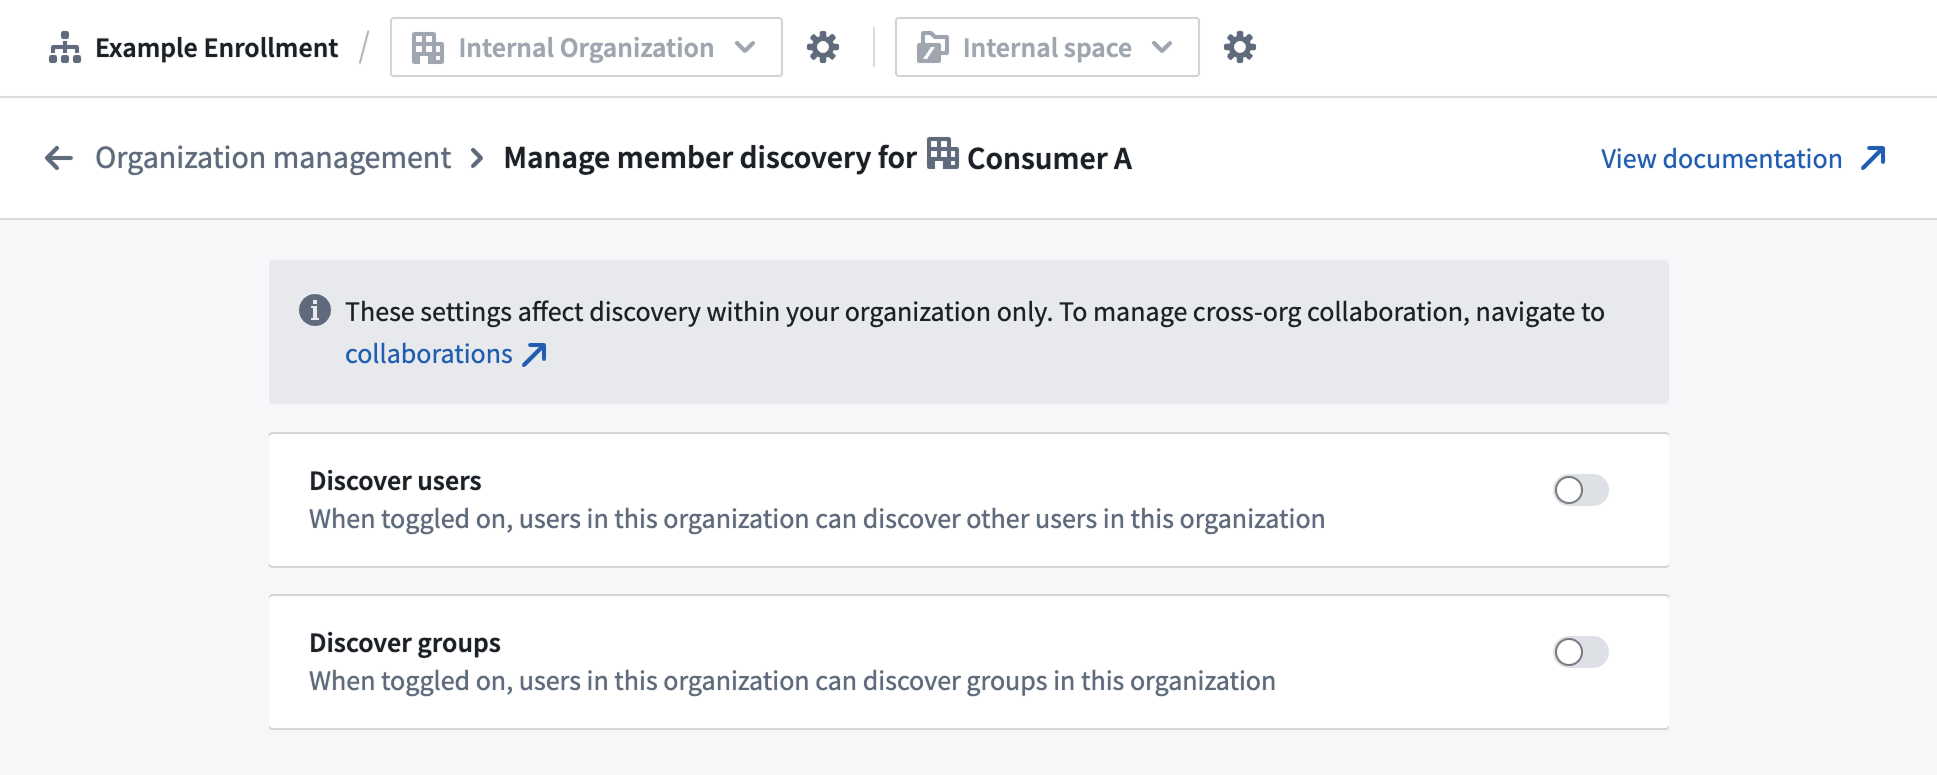Click the enrollment hierarchy icon
Viewport: 1937px width, 775px height.
click(65, 48)
